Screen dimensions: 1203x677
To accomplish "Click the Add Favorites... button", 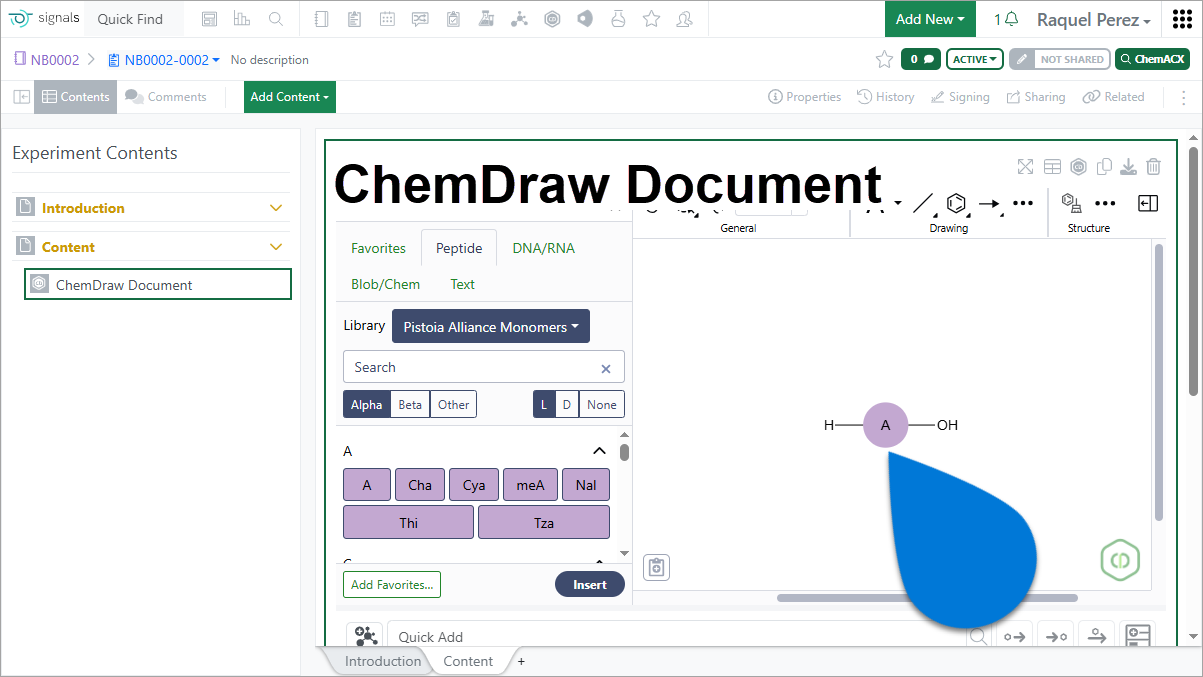I will tap(392, 585).
